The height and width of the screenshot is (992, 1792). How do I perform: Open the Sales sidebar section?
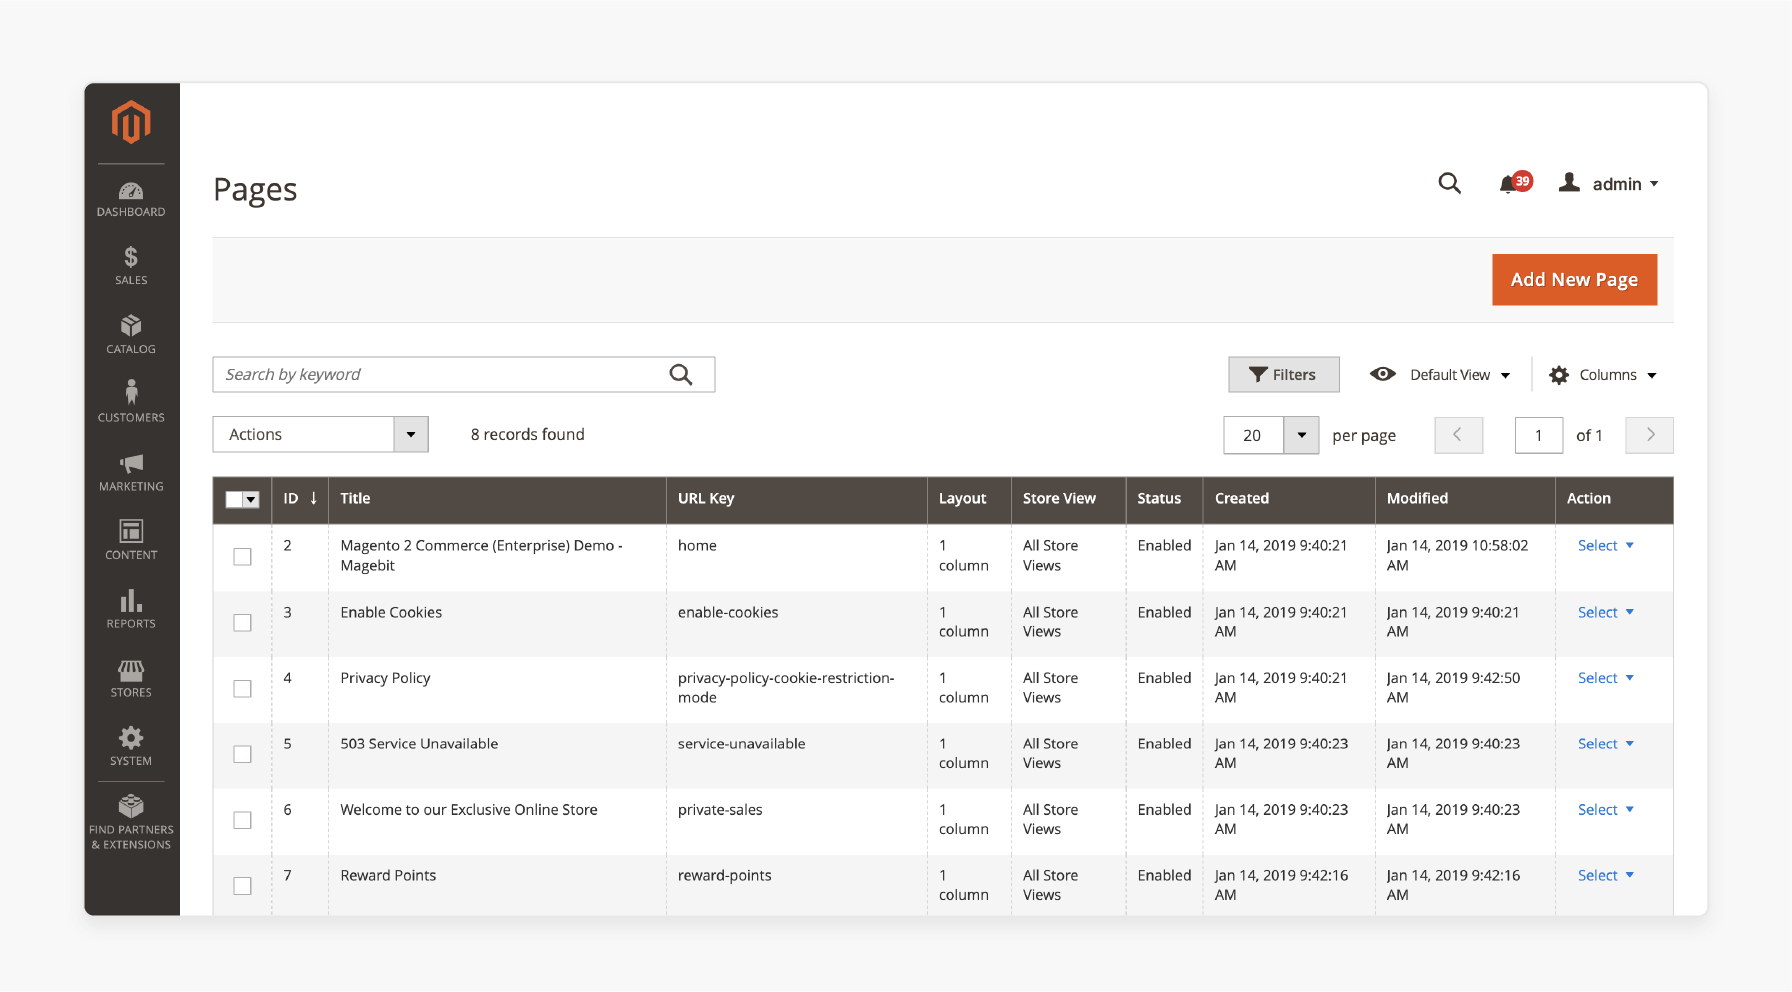click(x=131, y=266)
